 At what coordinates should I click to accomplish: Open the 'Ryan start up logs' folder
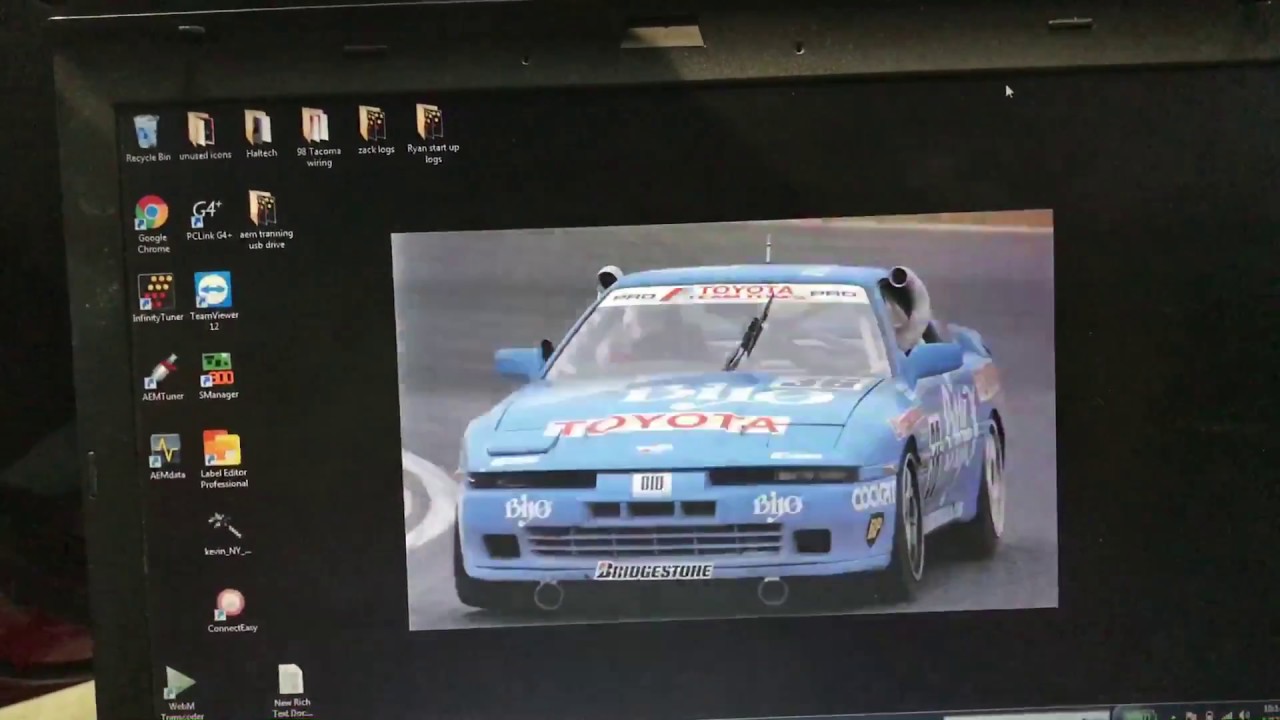click(432, 134)
